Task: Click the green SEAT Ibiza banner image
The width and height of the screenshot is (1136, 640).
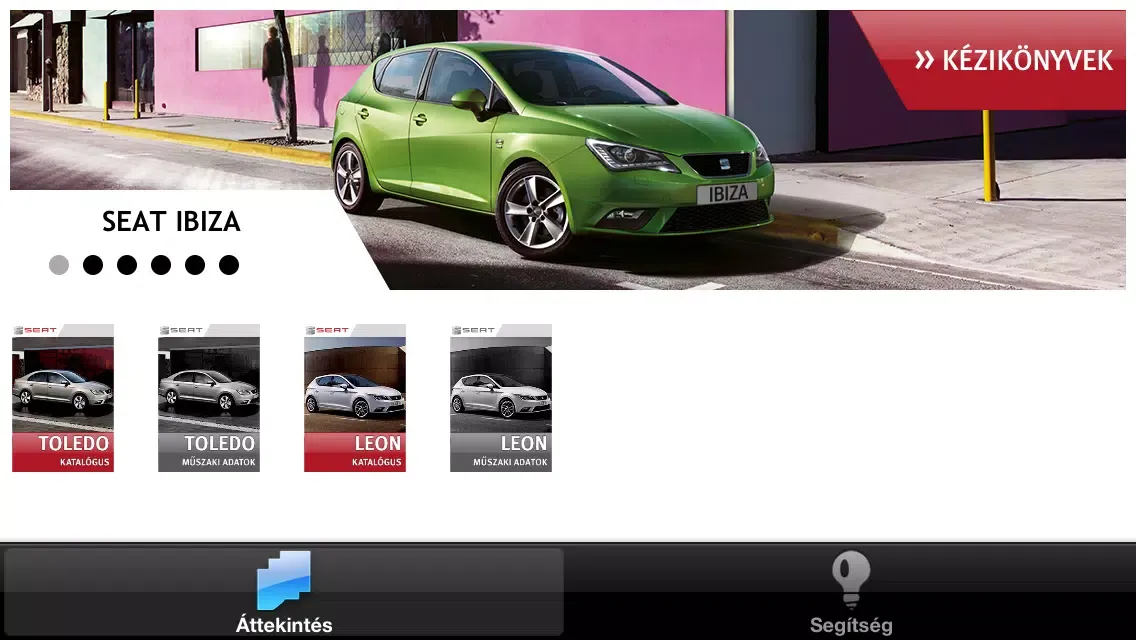Action: [x=568, y=150]
